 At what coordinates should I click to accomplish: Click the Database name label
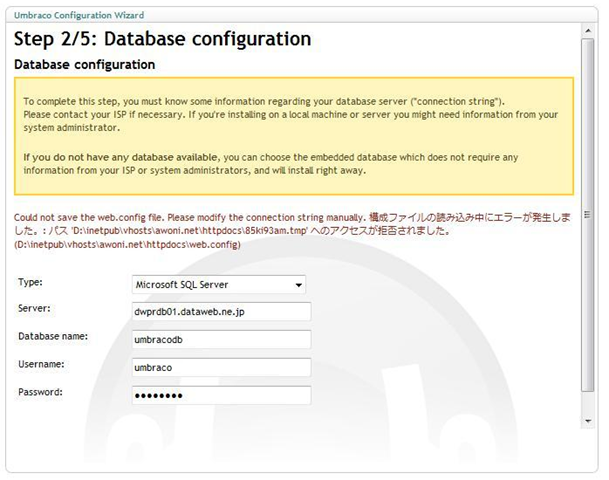point(53,336)
